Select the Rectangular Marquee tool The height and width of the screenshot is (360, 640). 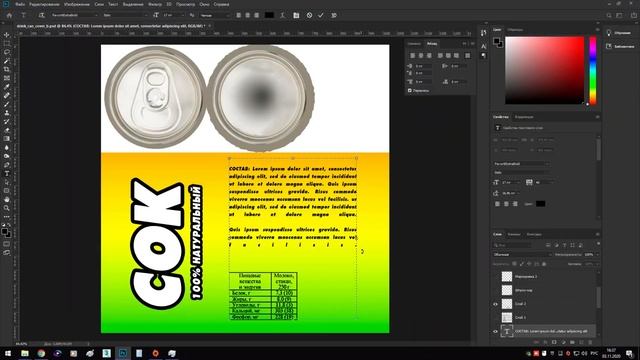coord(7,43)
